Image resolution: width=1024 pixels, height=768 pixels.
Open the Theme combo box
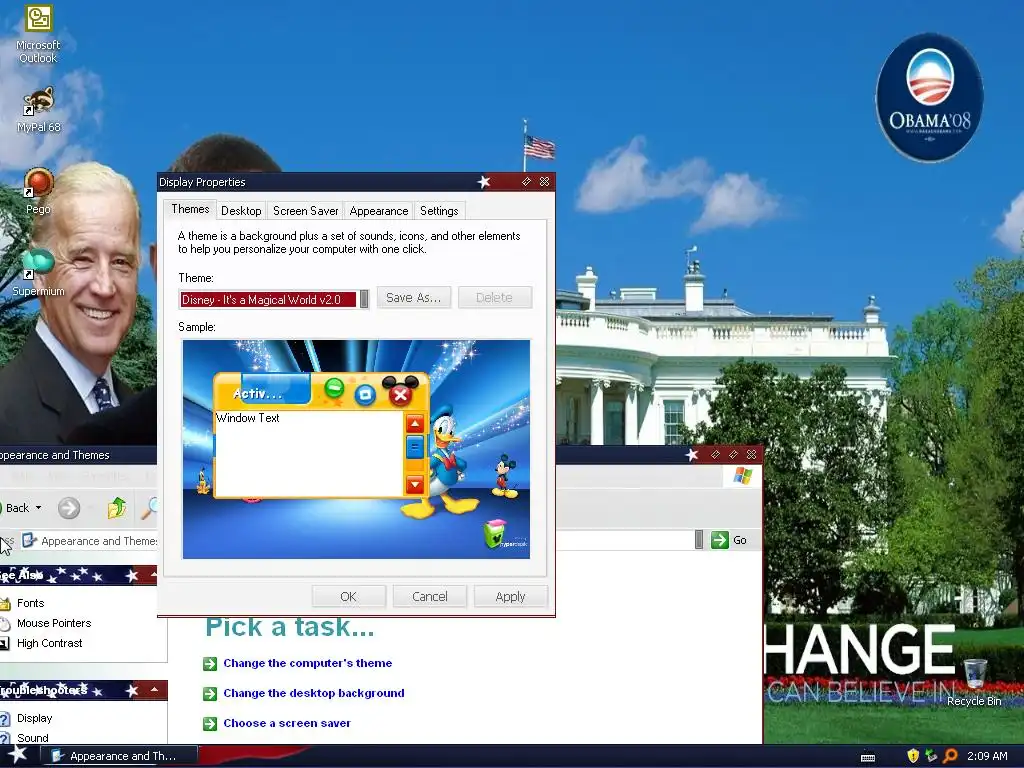click(274, 299)
